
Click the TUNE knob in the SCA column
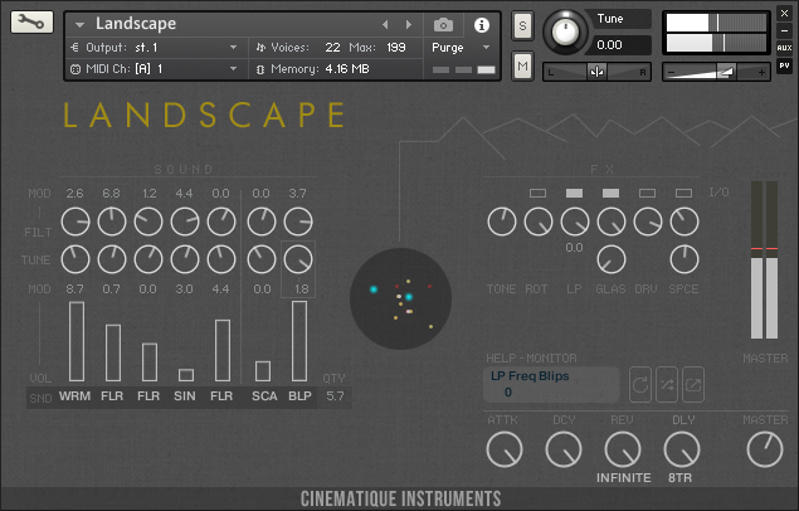(261, 259)
